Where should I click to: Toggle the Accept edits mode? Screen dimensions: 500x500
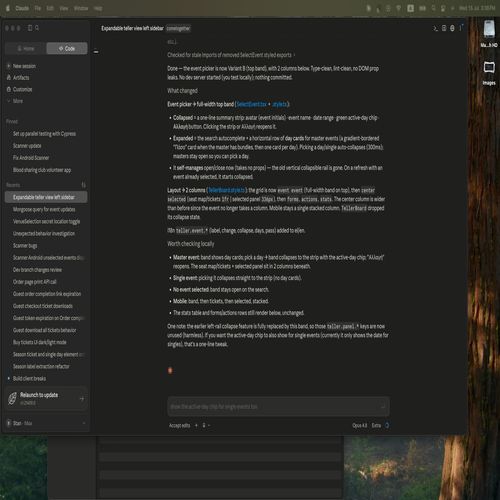[179, 425]
